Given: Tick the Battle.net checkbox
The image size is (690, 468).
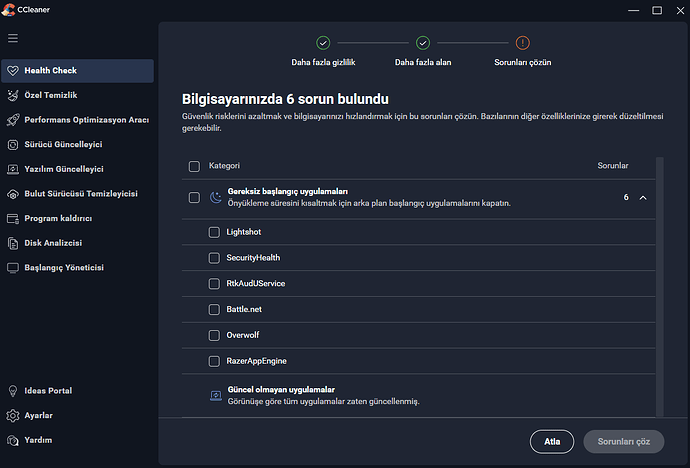Looking at the screenshot, I should [x=214, y=310].
